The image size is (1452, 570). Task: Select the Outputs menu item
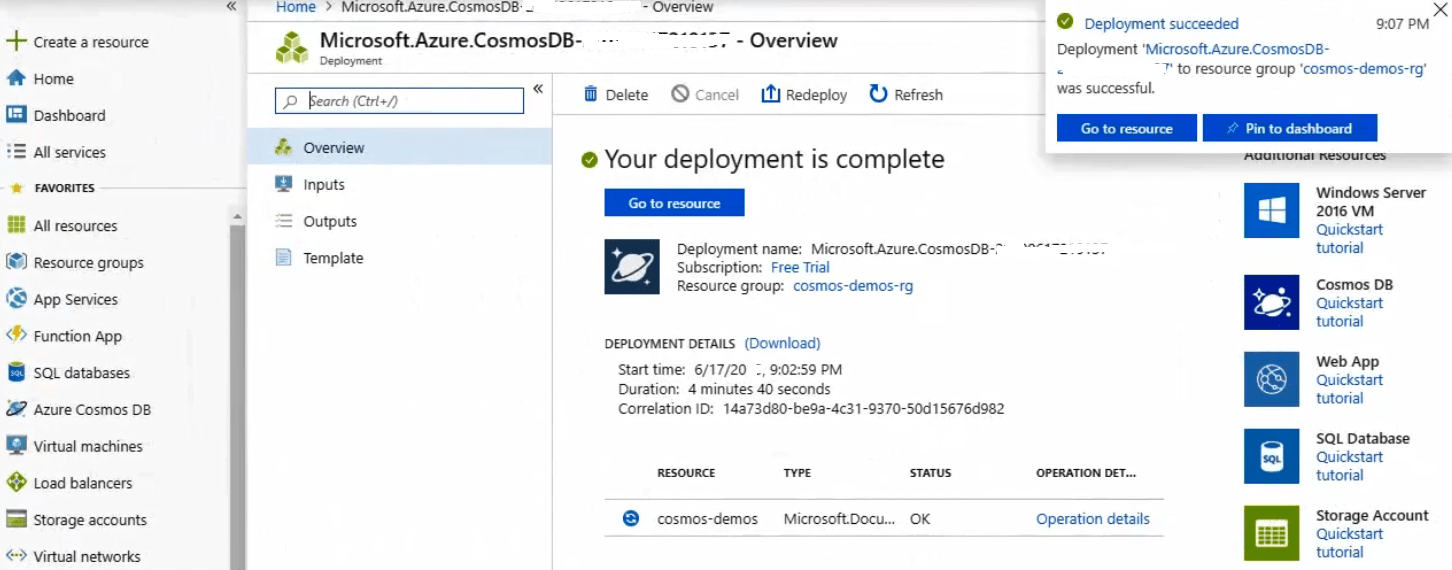coord(400,221)
